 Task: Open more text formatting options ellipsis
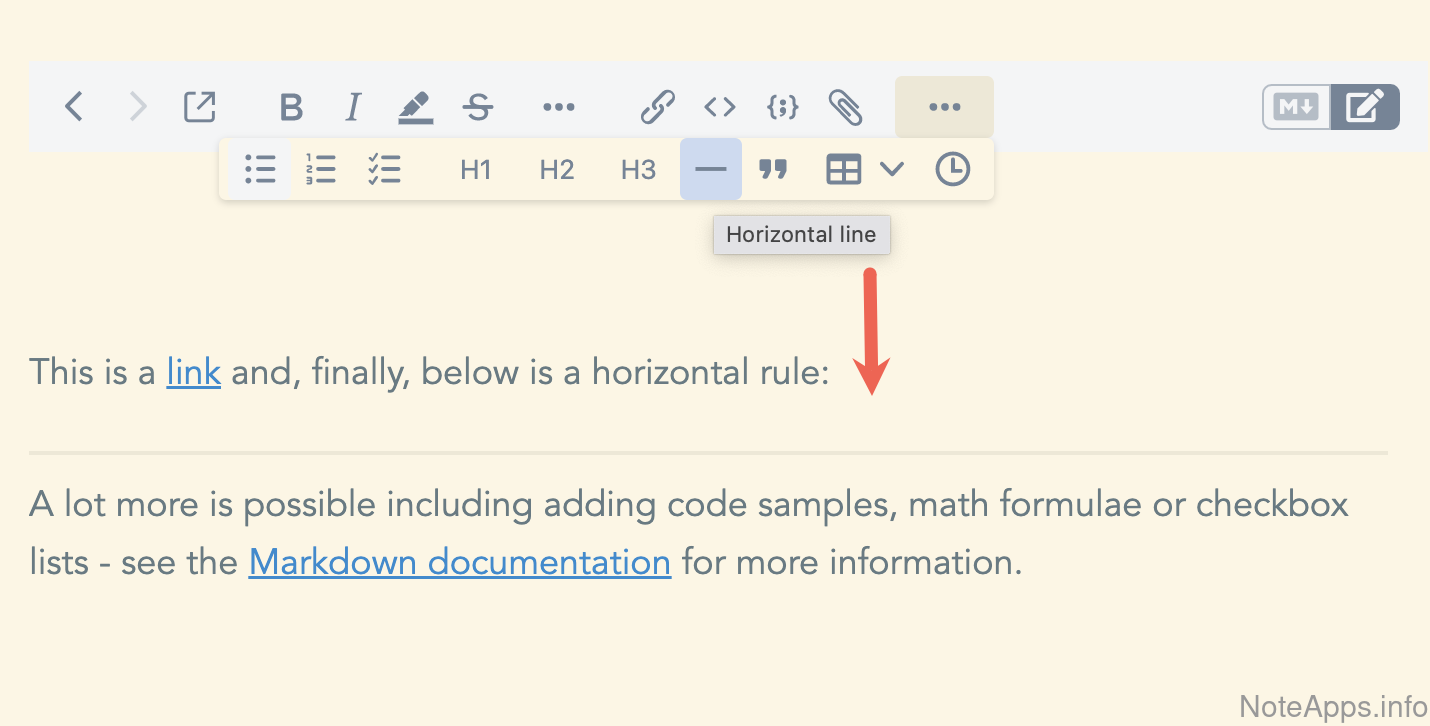click(x=558, y=107)
